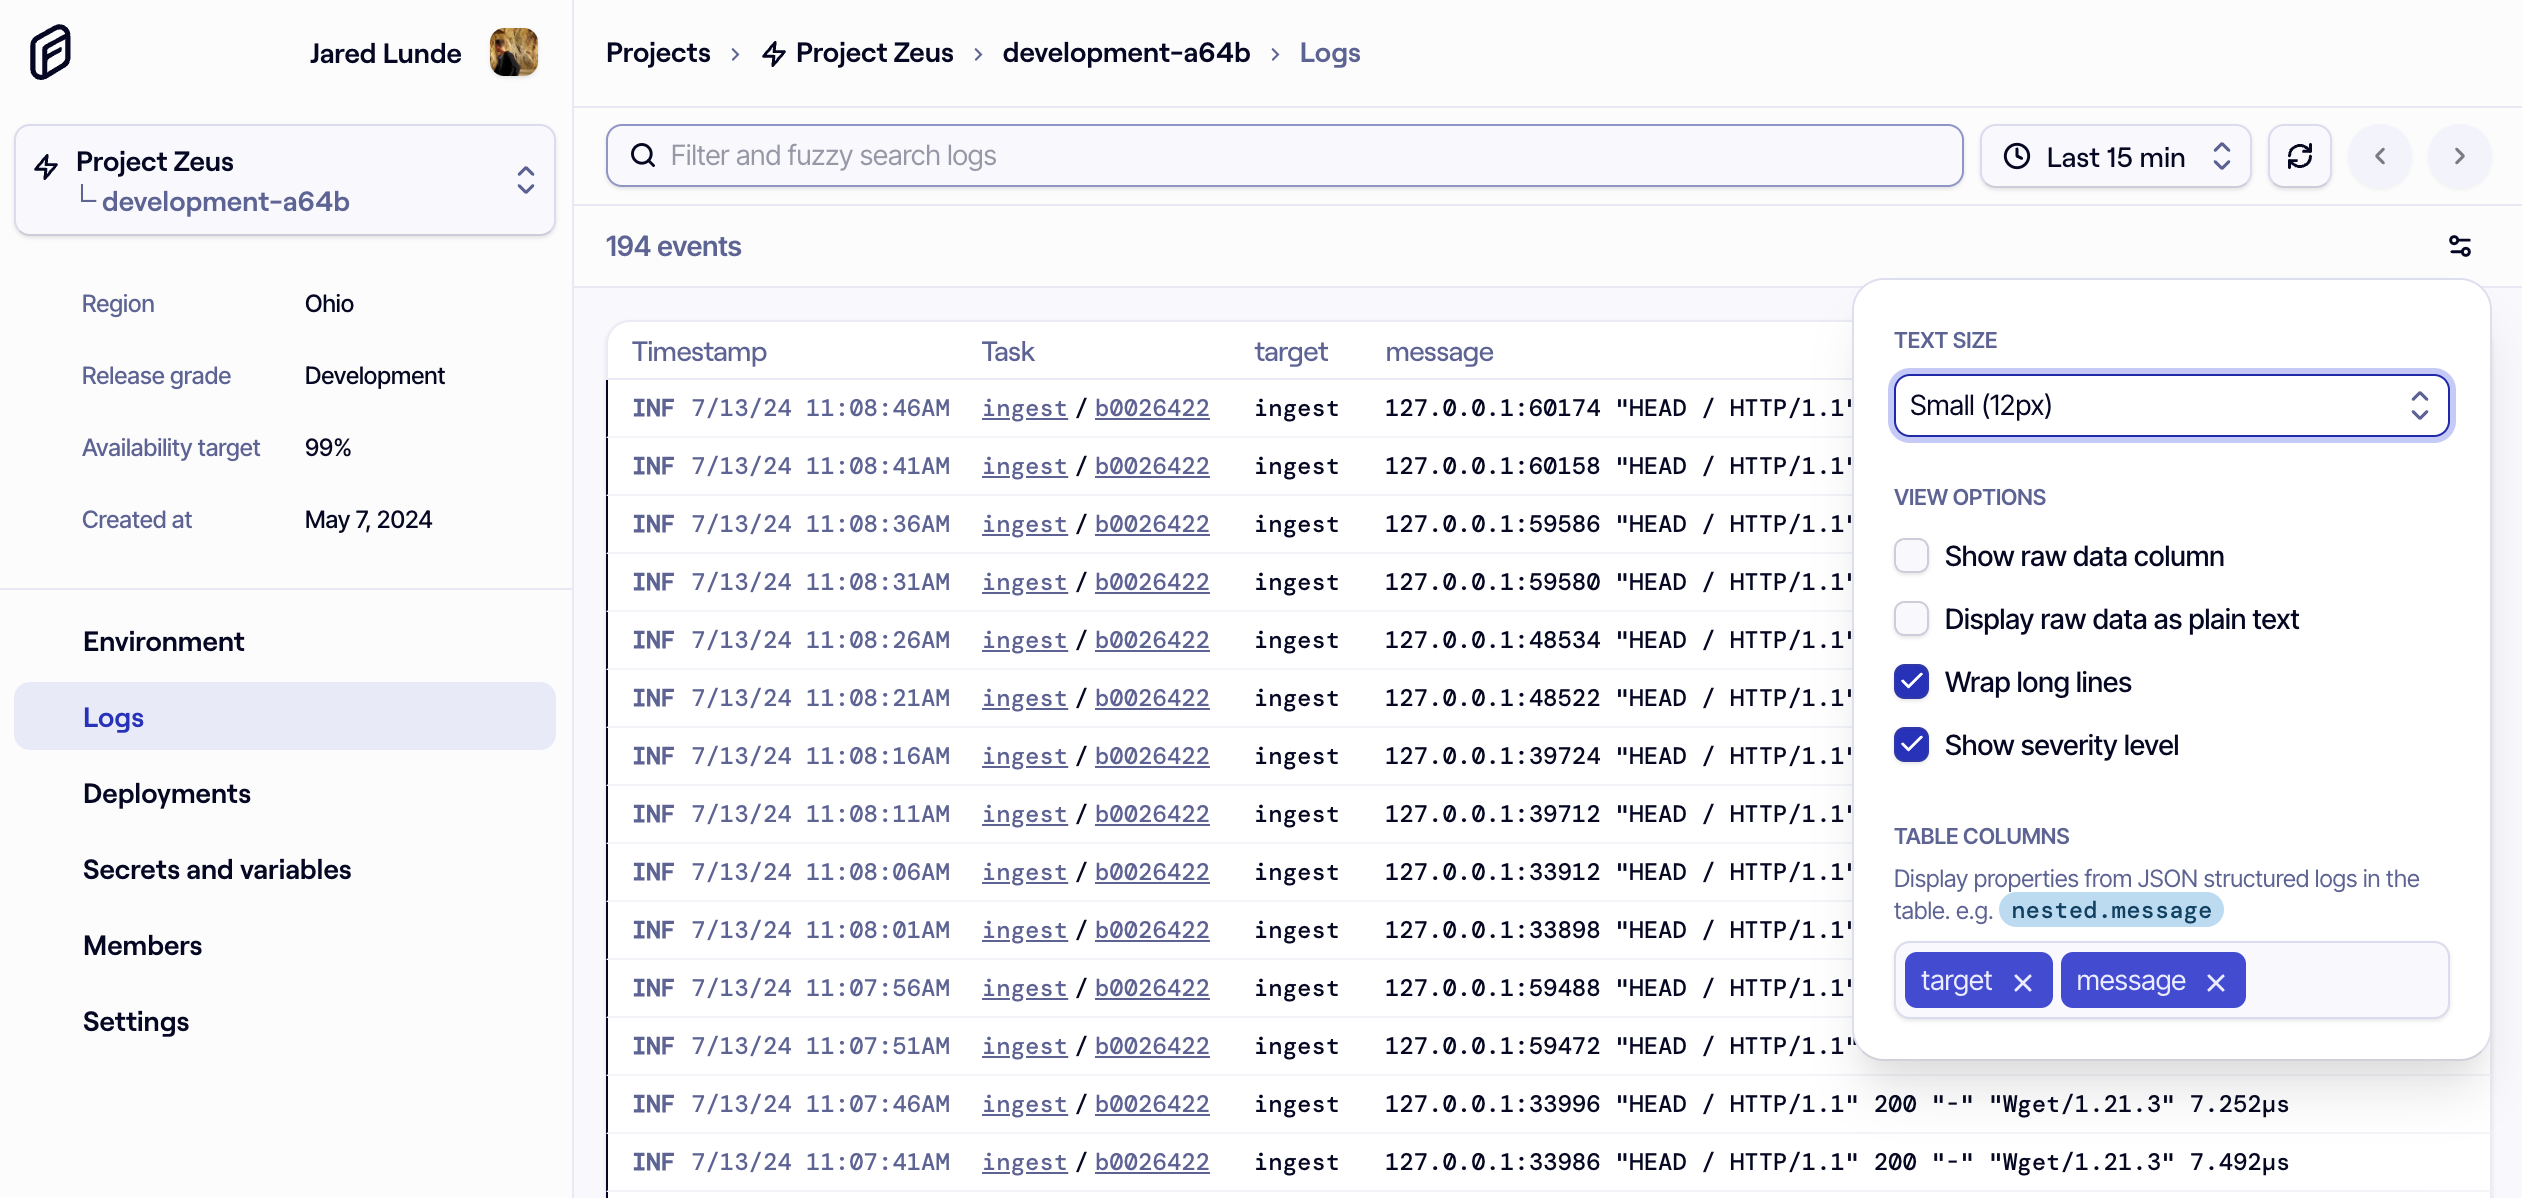Click the Timestamp column header
2522x1198 pixels.
click(x=699, y=351)
